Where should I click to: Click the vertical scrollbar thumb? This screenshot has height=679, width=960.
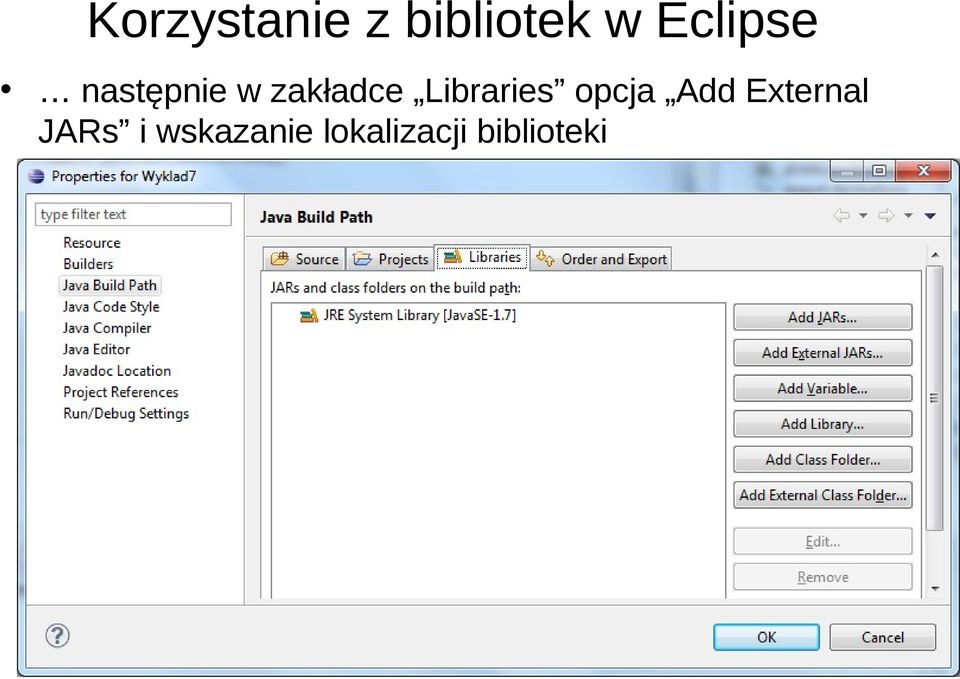pos(935,398)
